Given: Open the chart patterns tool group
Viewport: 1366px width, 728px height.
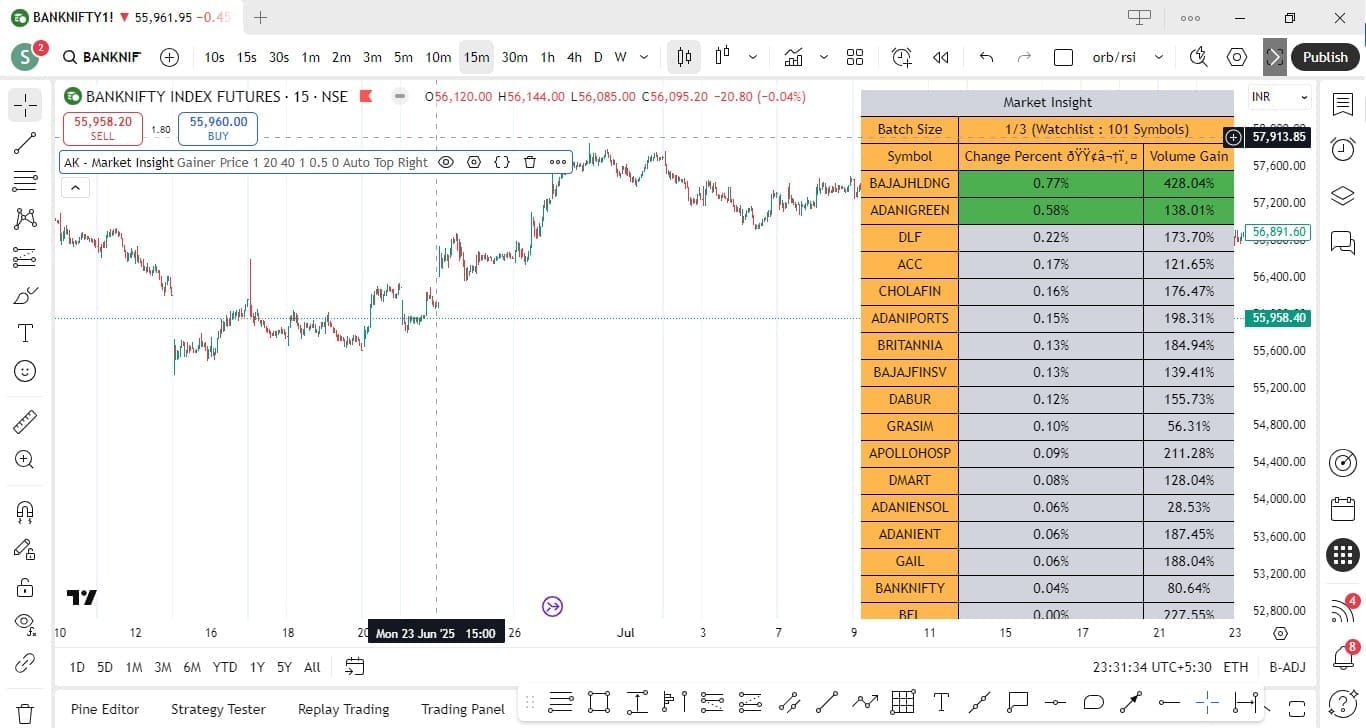Looking at the screenshot, I should [x=25, y=219].
